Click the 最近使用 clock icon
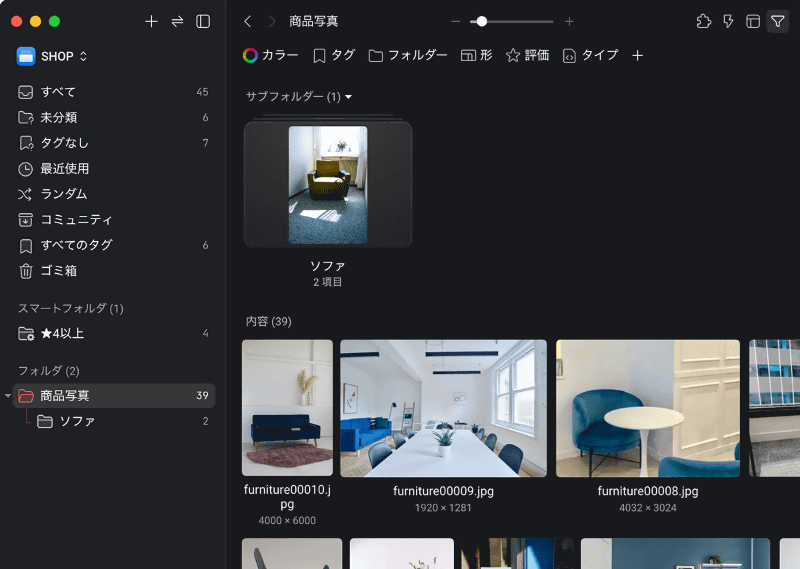Viewport: 800px width, 569px height. click(x=26, y=169)
